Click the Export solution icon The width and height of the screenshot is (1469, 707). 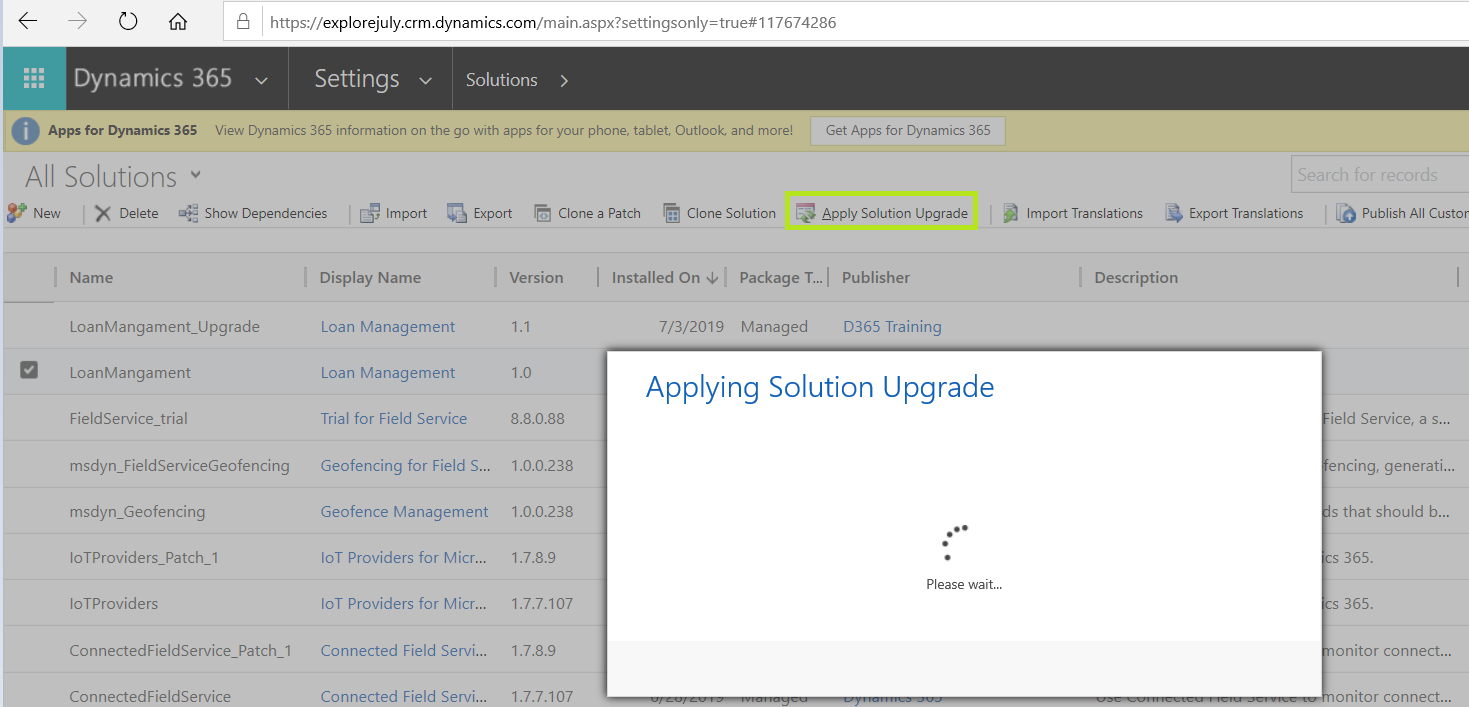pyautogui.click(x=457, y=213)
